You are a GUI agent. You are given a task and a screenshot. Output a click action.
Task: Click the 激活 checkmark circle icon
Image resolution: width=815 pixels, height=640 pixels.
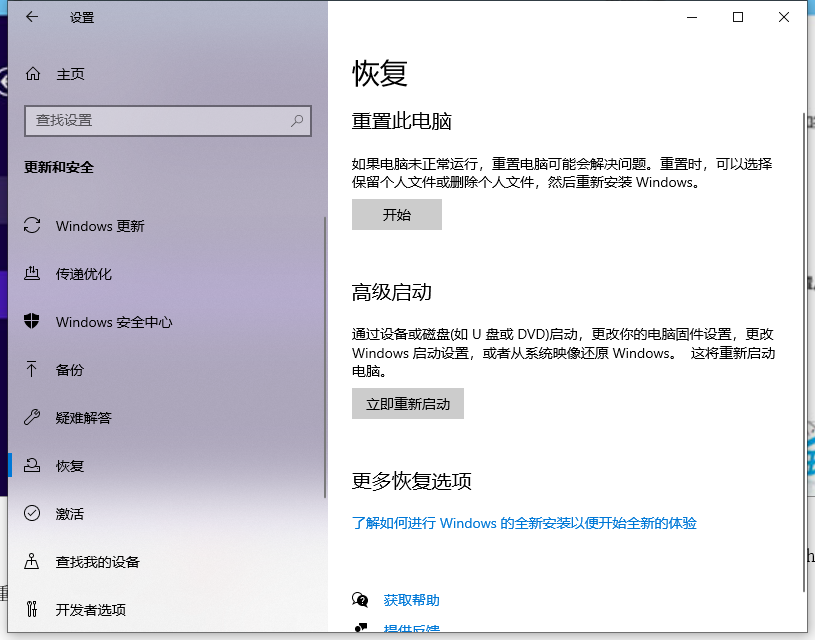point(33,514)
